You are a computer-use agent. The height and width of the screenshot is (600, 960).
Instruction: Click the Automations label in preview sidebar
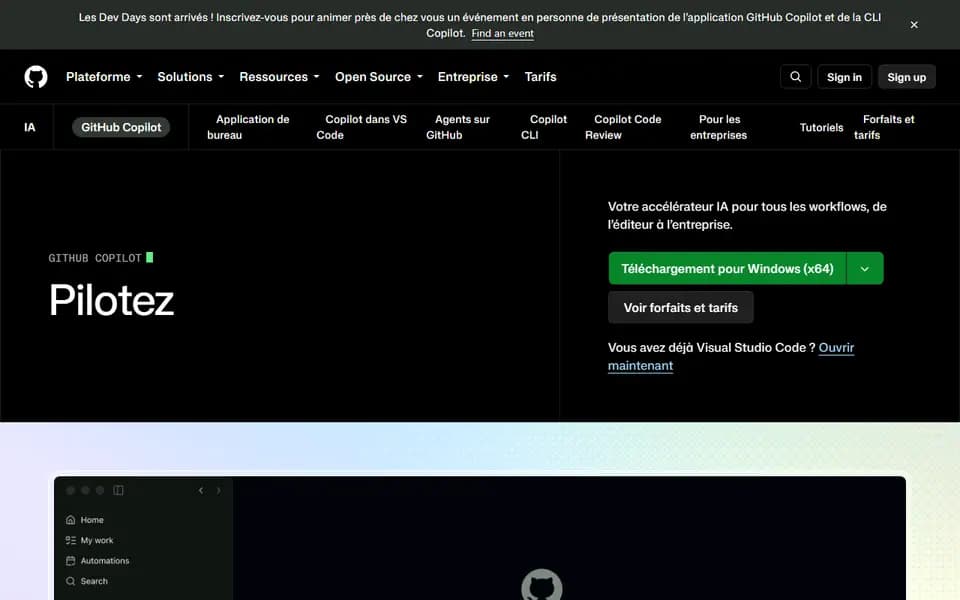[105, 561]
